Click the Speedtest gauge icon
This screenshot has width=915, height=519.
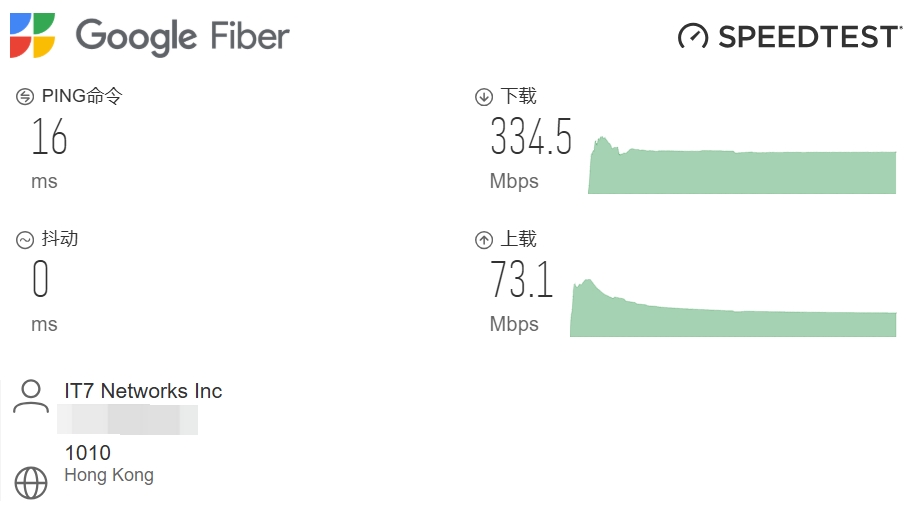click(692, 37)
